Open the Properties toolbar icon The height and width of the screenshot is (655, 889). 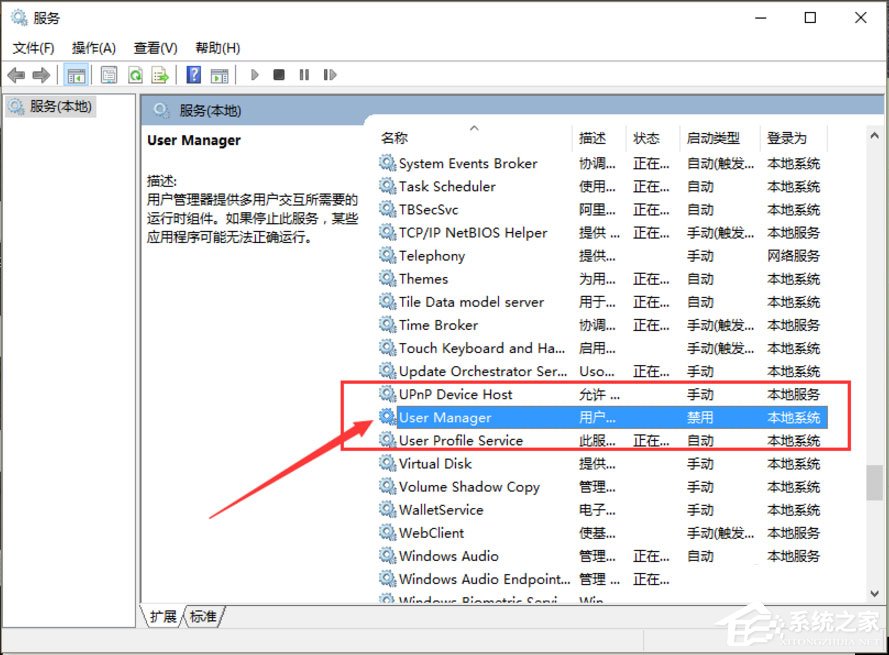[x=109, y=74]
